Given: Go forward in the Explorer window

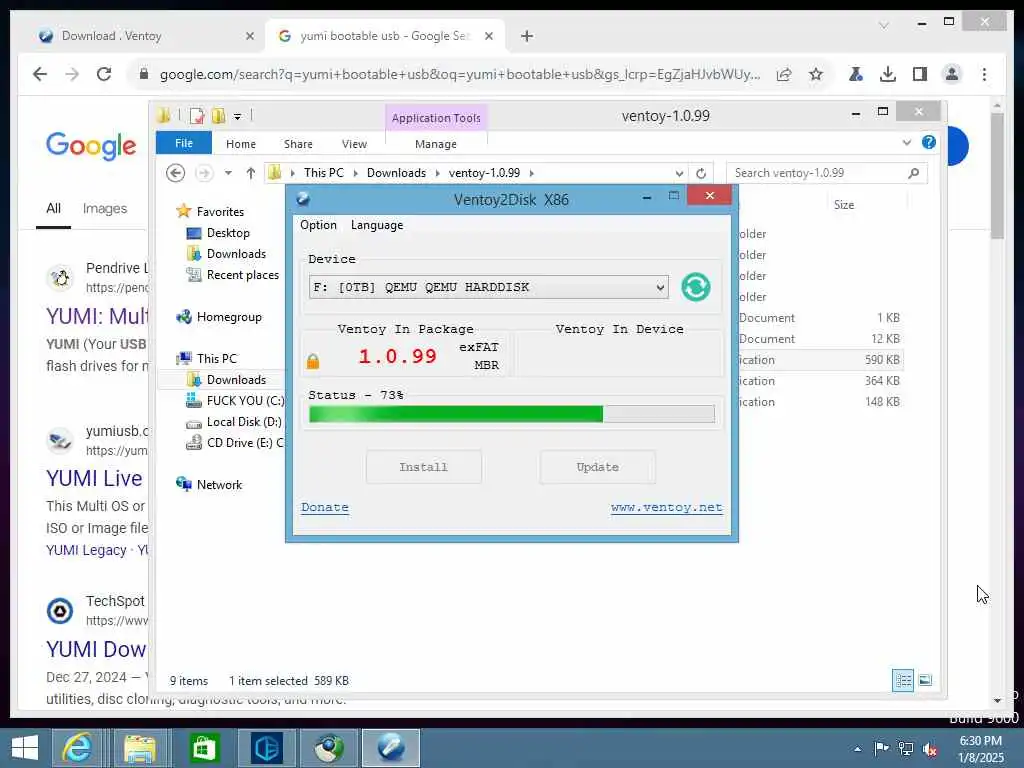Looking at the screenshot, I should pyautogui.click(x=204, y=173).
